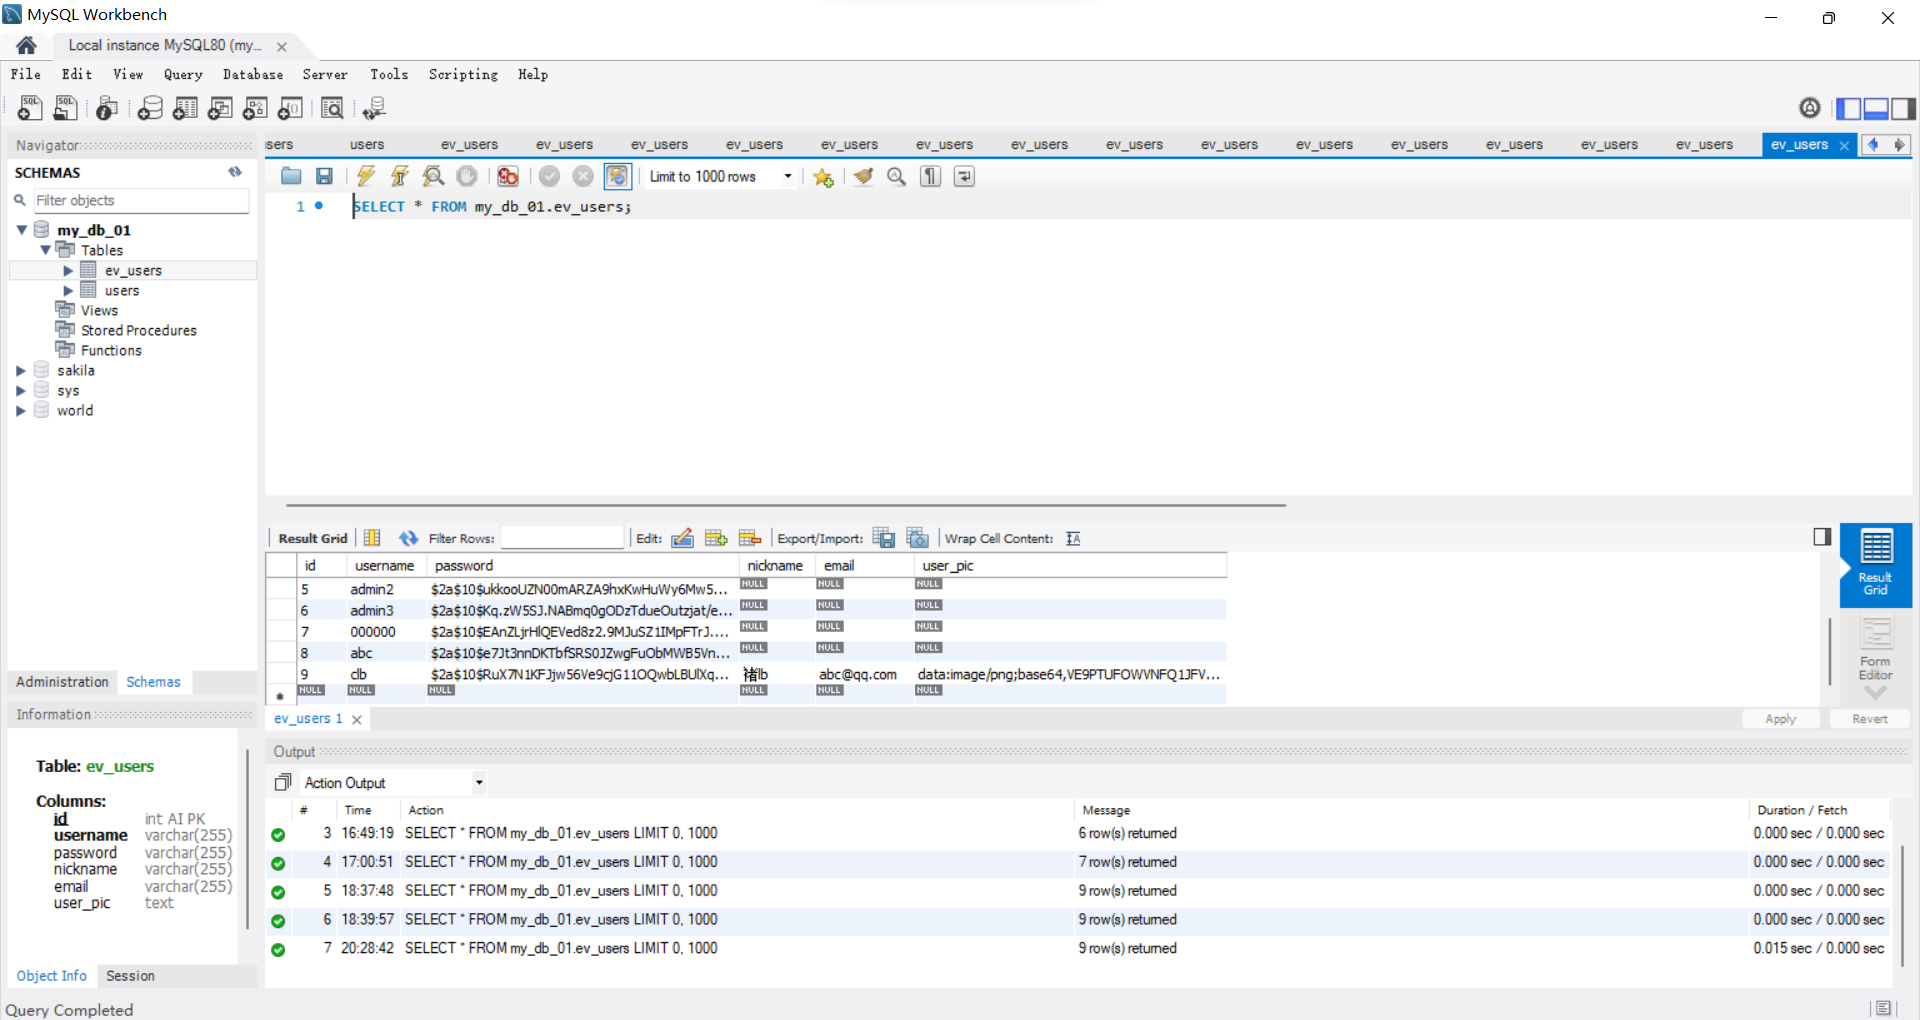Run Explain on current statement
1920x1020 pixels.
pos(433,176)
